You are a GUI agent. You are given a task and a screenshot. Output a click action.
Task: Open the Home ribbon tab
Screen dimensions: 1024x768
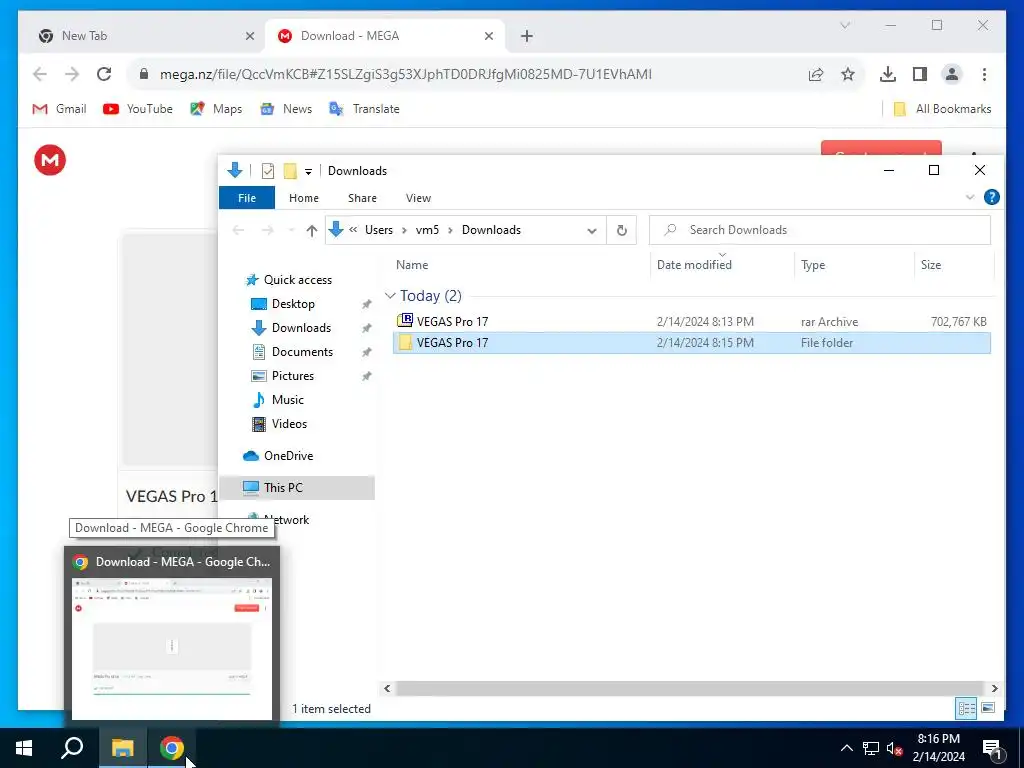coord(304,198)
